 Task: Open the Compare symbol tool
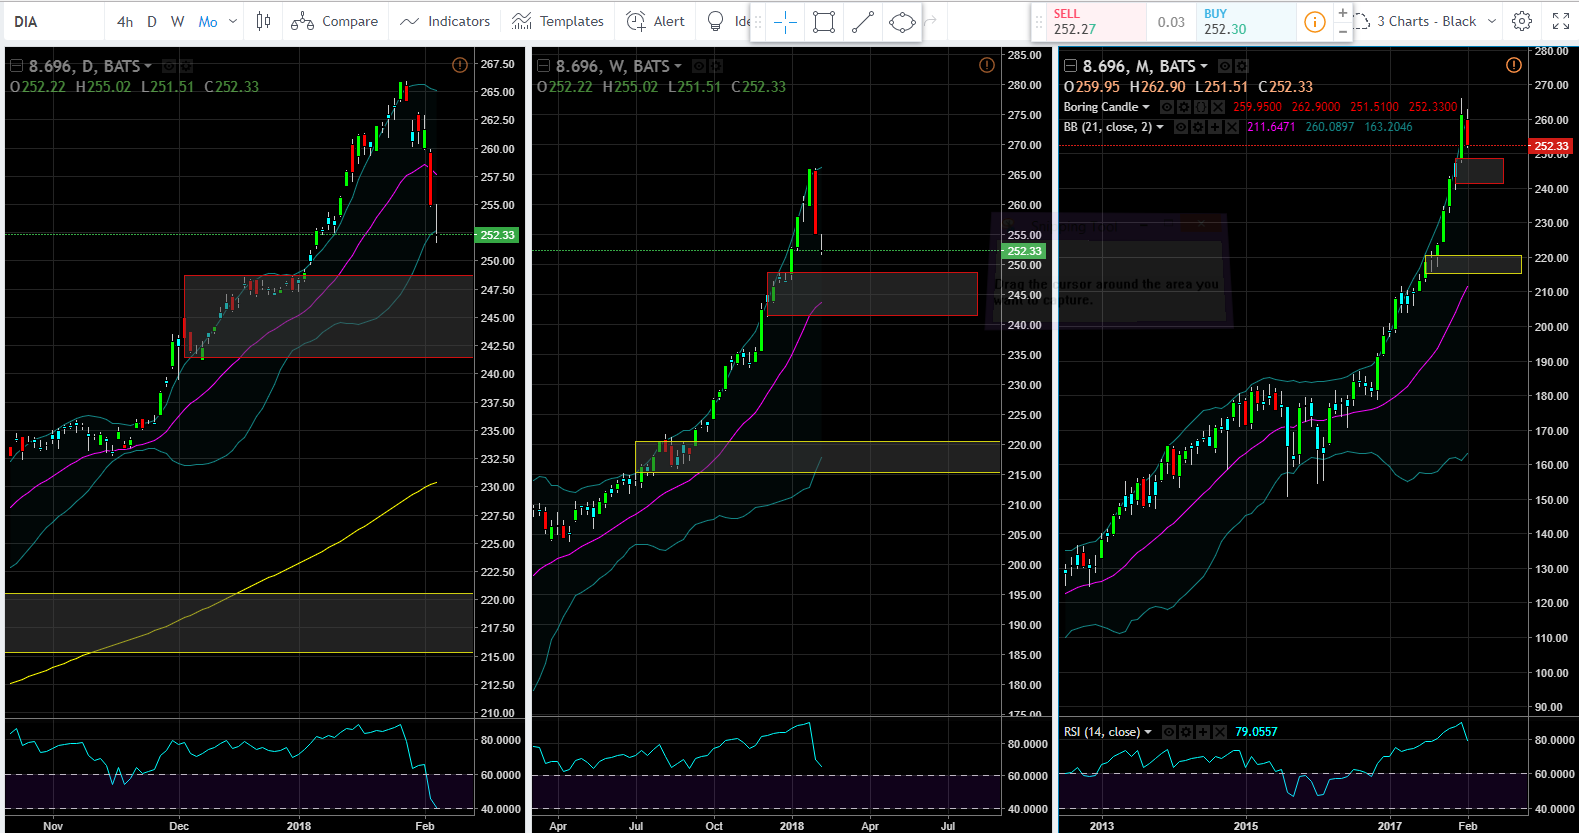(335, 21)
